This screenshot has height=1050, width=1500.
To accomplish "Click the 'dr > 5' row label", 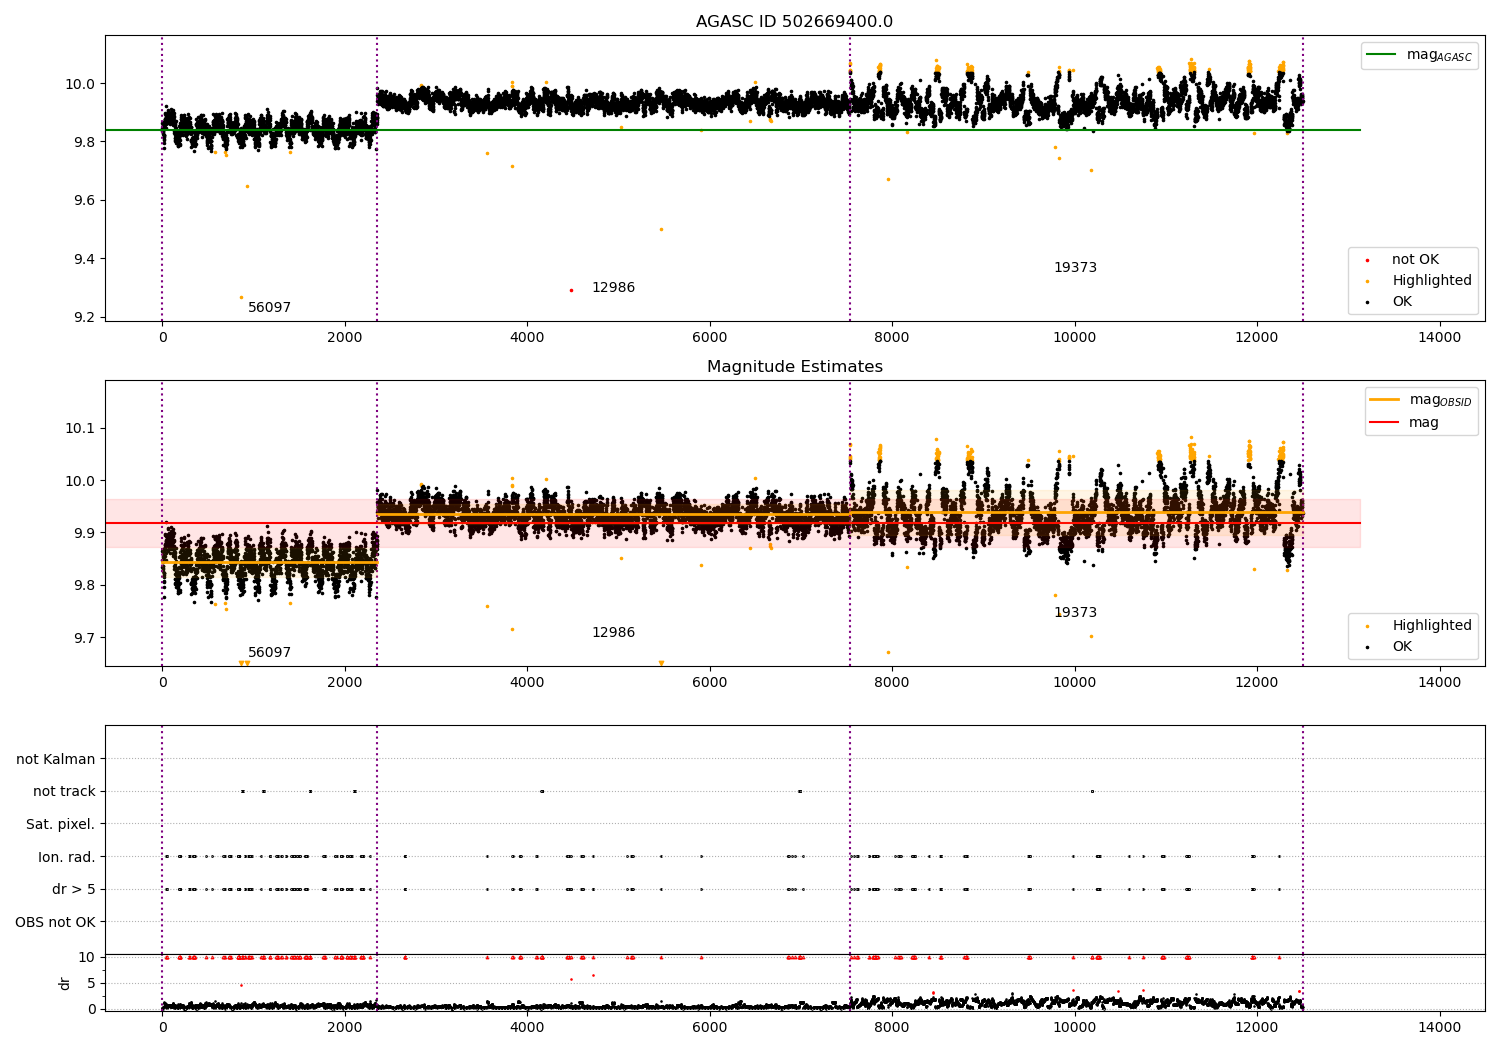I will [x=74, y=890].
